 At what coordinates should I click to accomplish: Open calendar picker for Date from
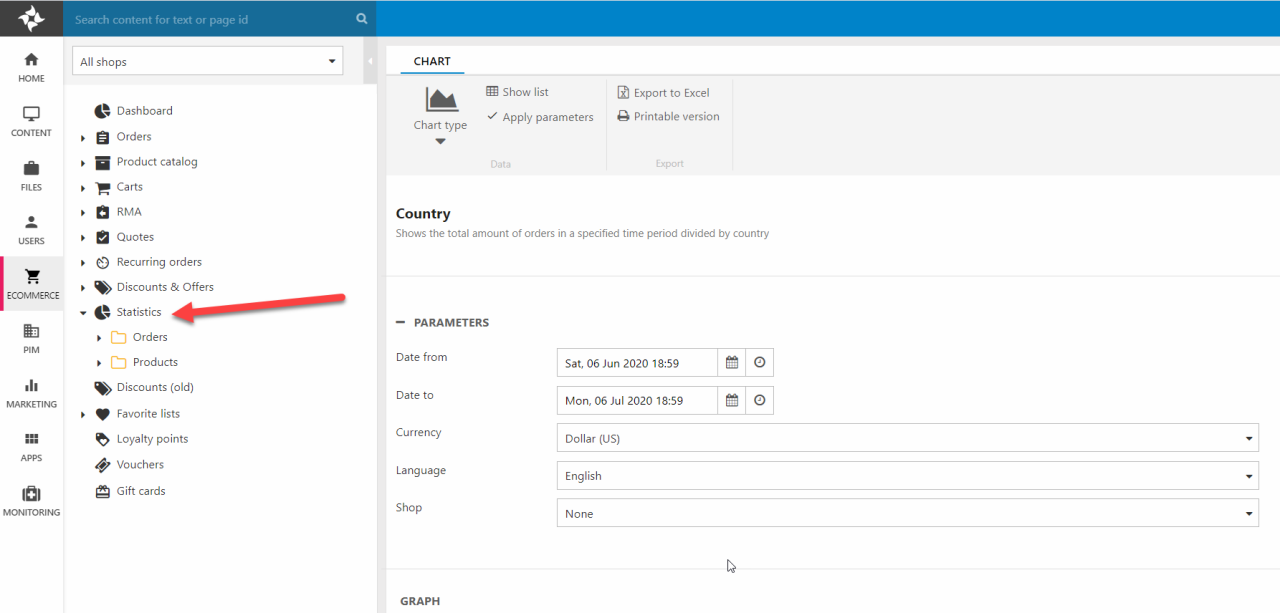732,363
